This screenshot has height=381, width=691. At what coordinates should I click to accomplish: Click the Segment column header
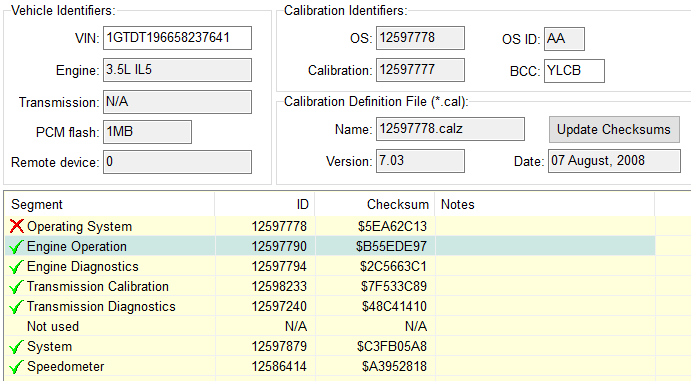coord(110,204)
